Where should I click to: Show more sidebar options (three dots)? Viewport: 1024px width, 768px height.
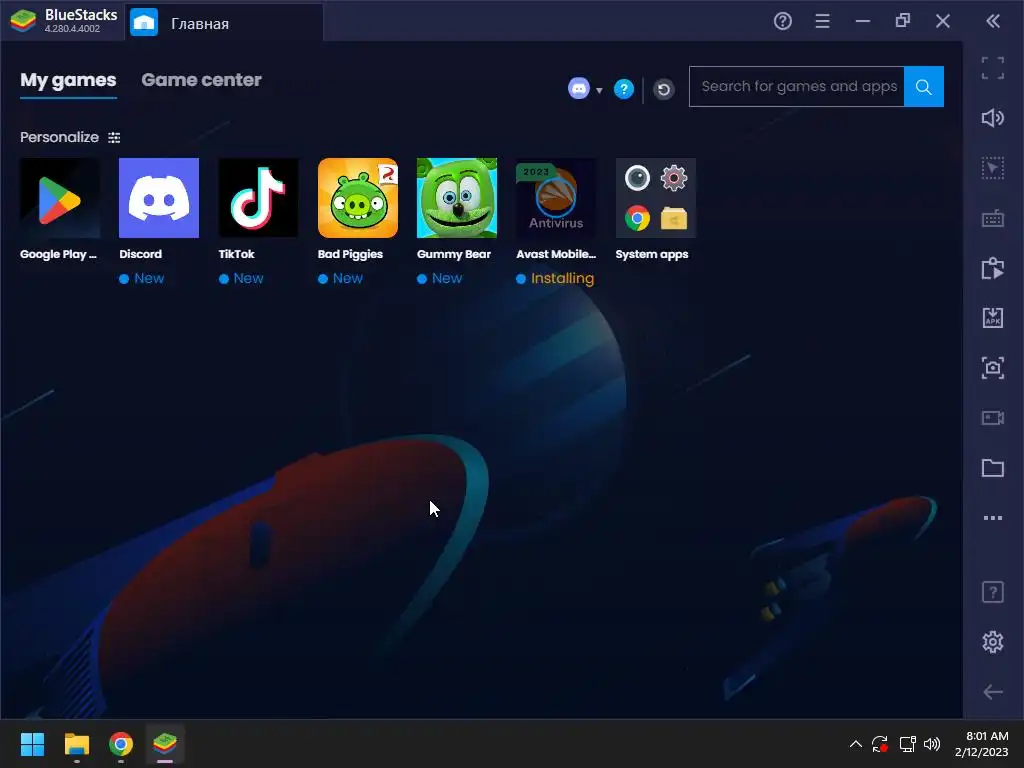coord(993,518)
